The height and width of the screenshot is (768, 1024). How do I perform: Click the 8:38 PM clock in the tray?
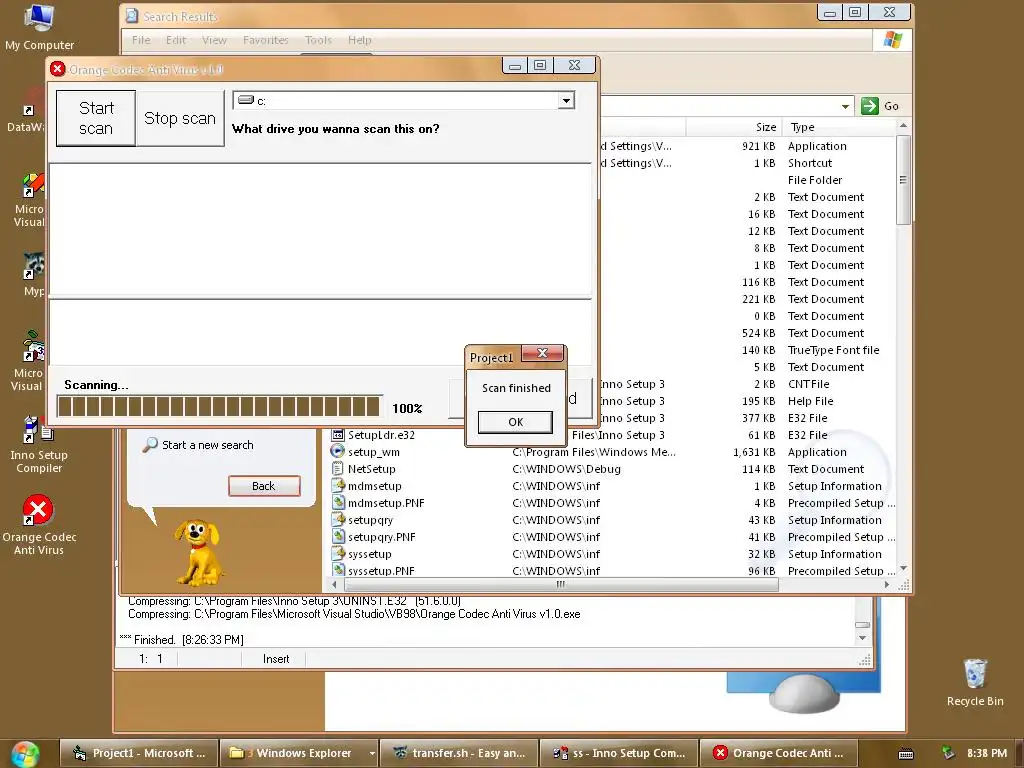click(987, 753)
